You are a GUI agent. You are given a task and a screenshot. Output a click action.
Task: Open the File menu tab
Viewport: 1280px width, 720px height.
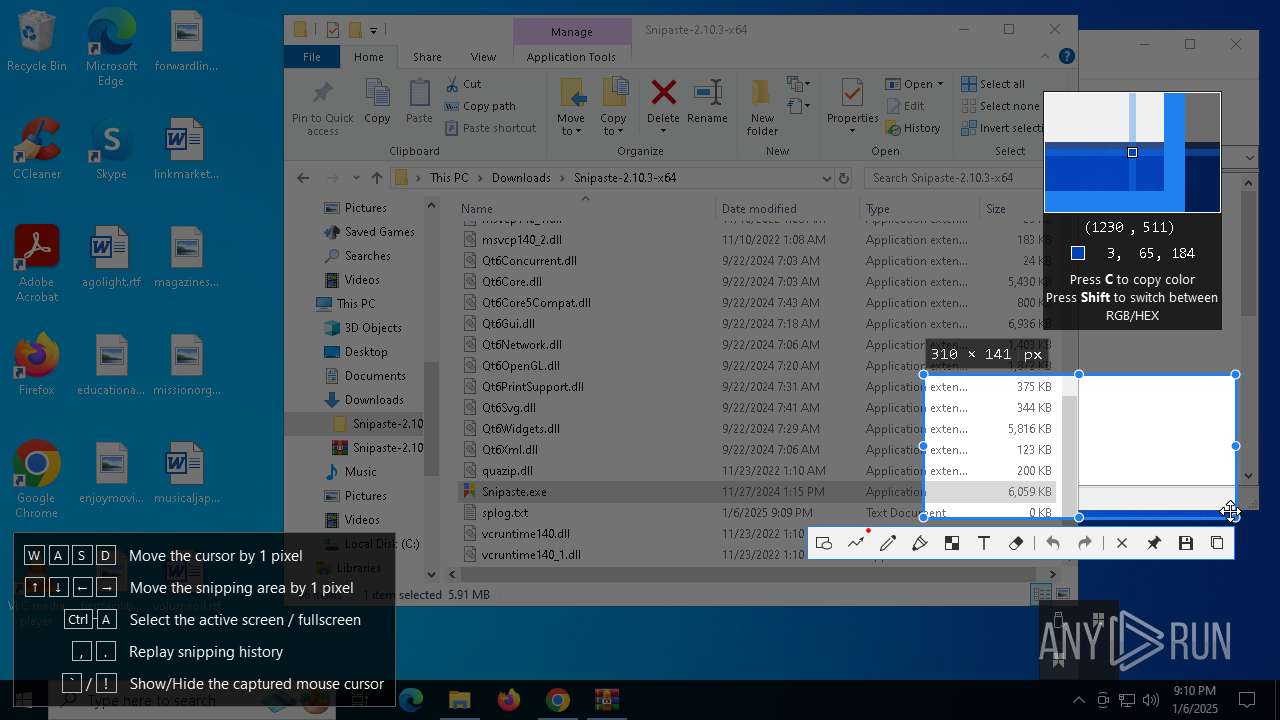tap(312, 57)
